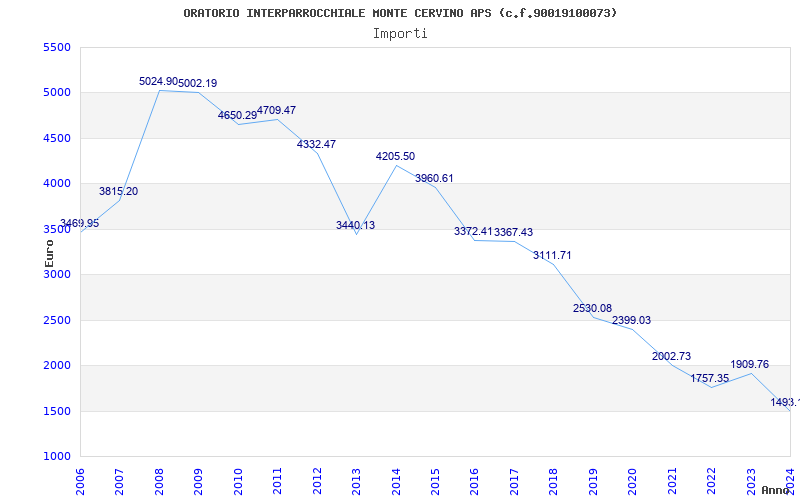Click the 2012 x-axis year label

click(x=317, y=482)
